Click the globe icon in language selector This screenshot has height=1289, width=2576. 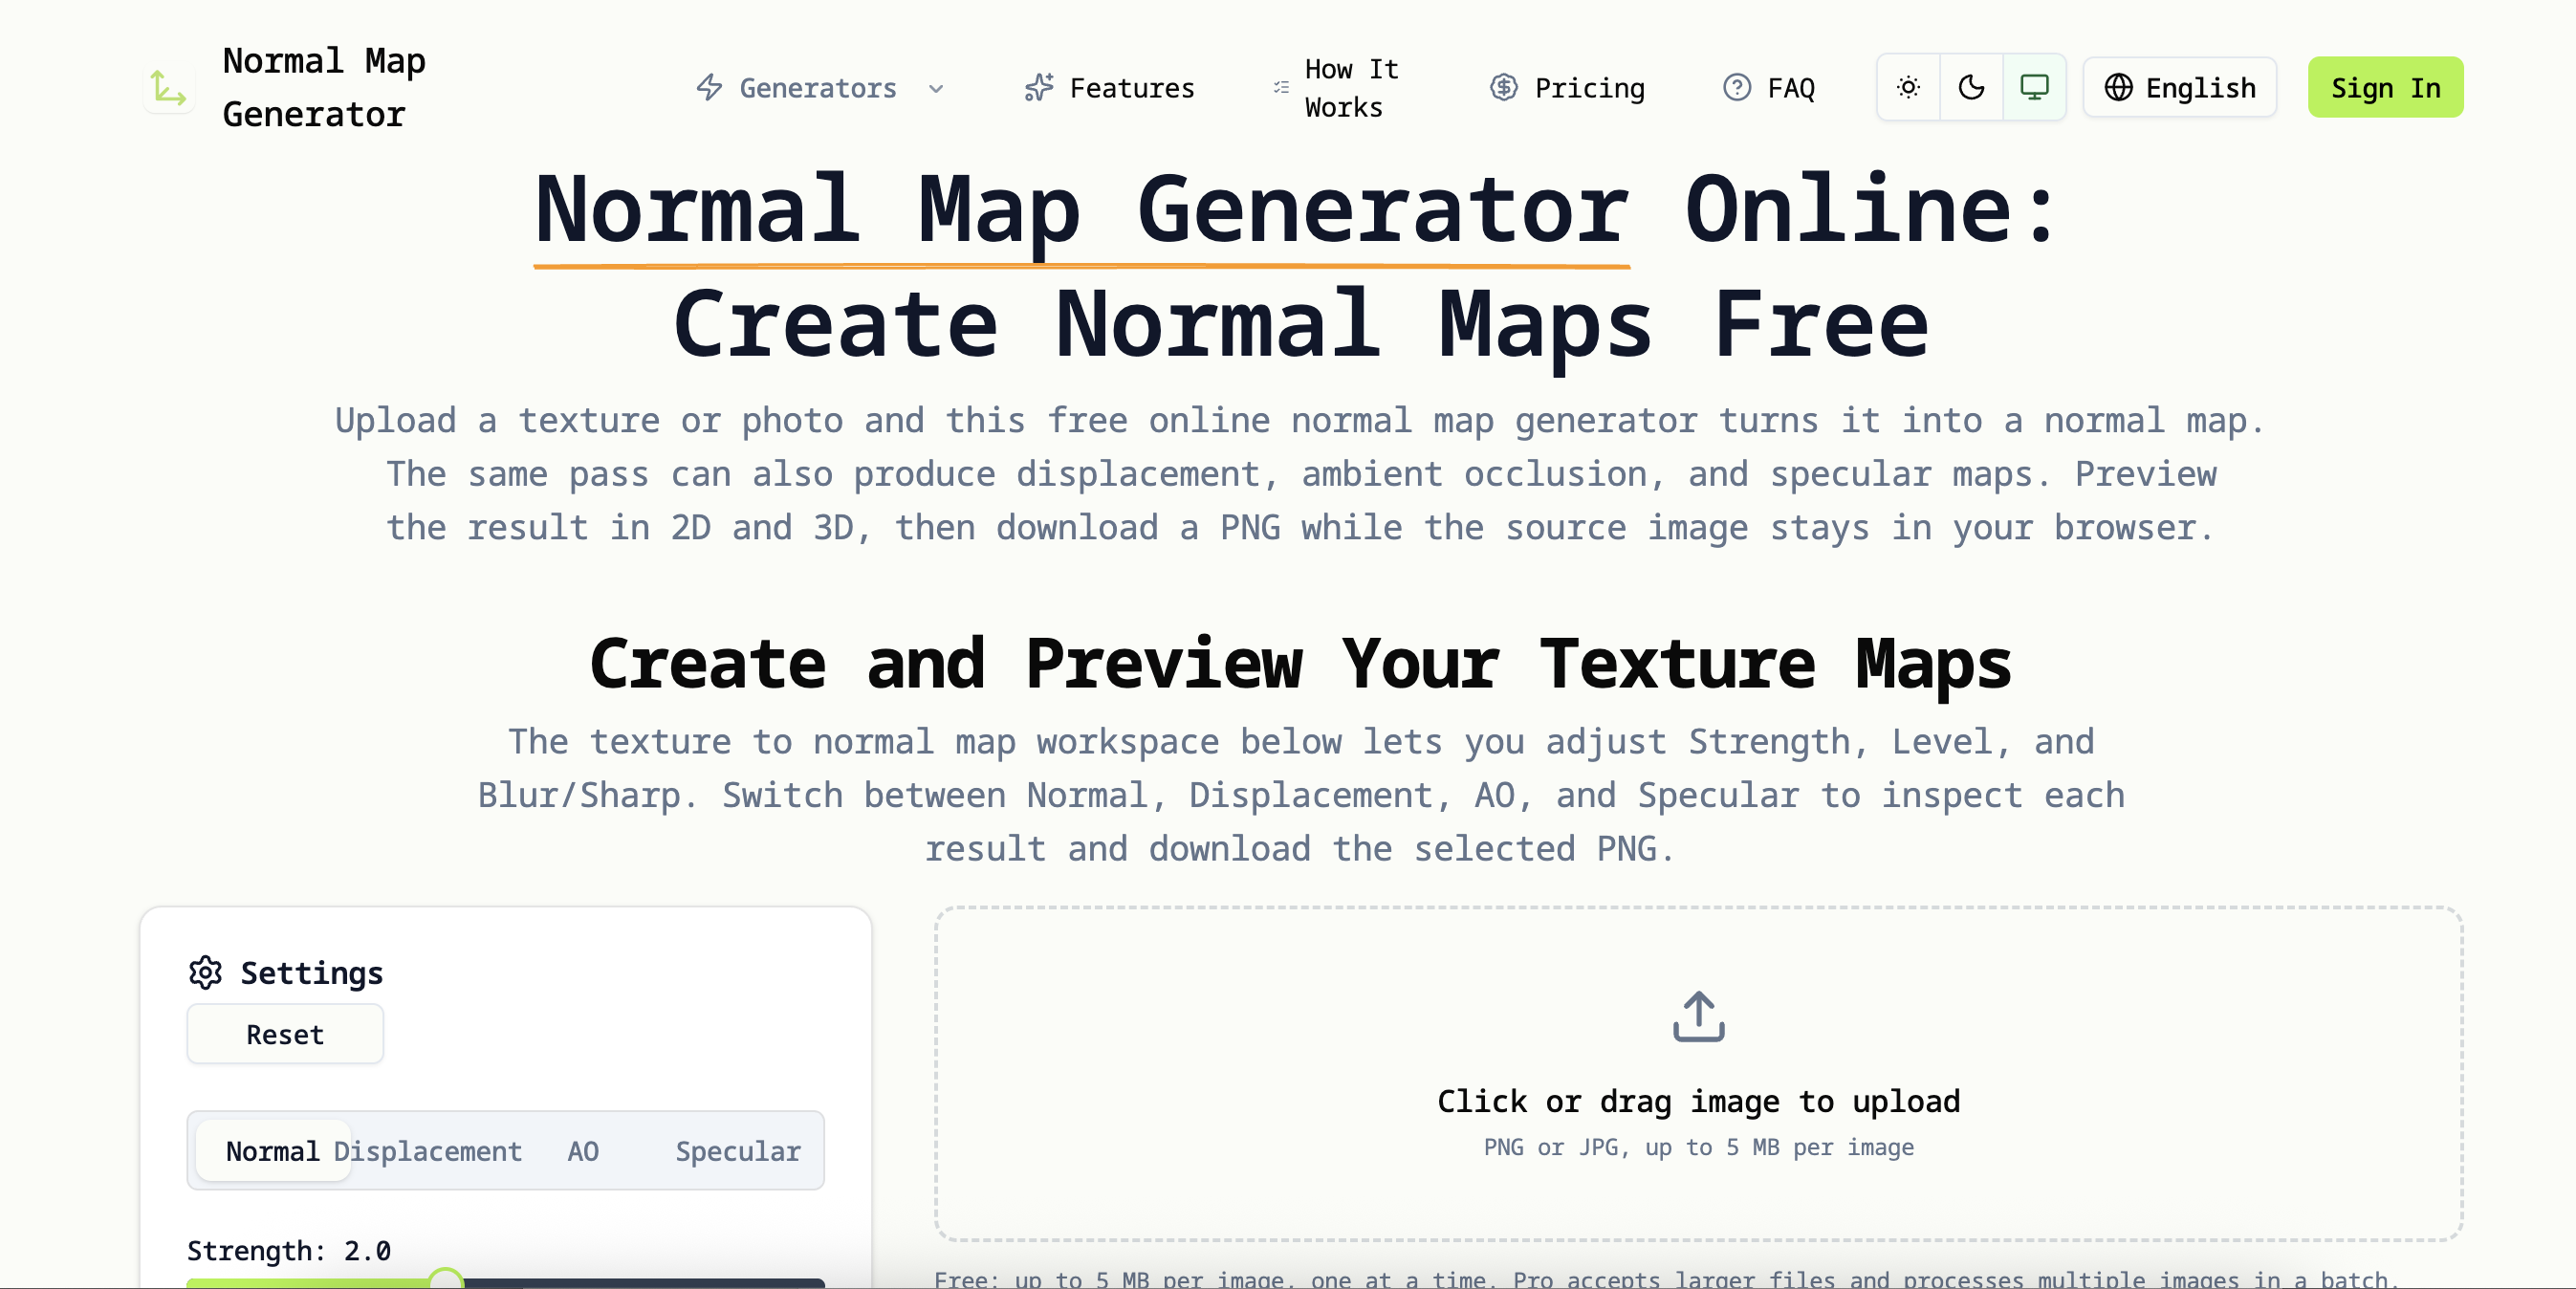[x=2118, y=88]
